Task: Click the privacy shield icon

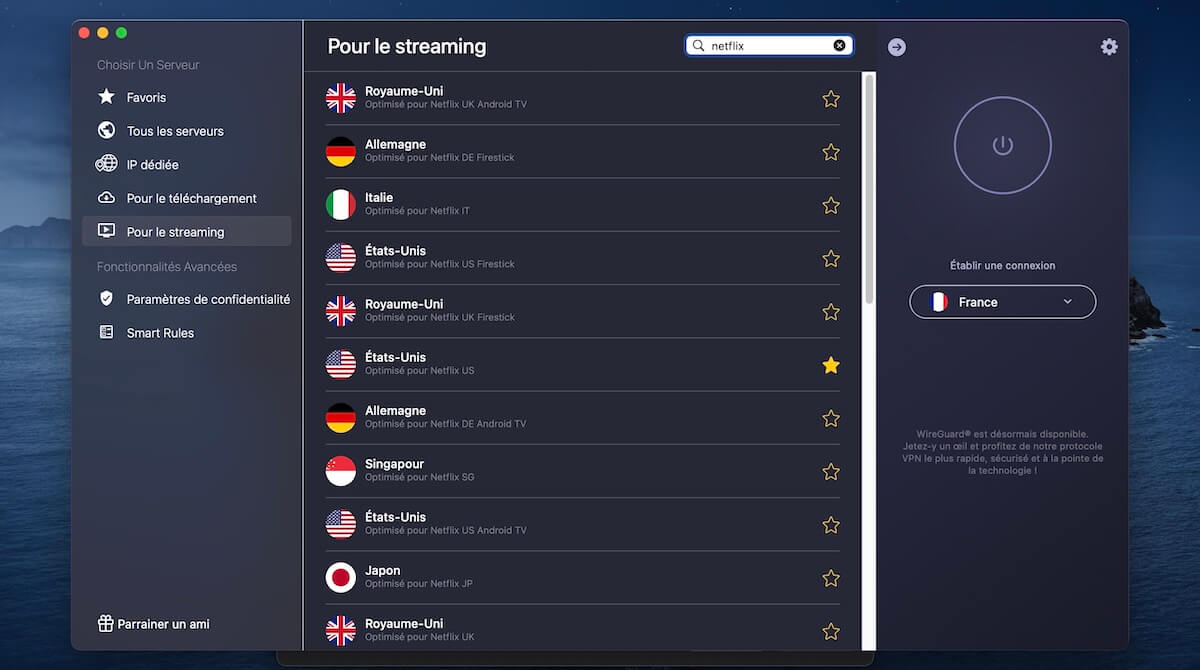Action: (107, 299)
